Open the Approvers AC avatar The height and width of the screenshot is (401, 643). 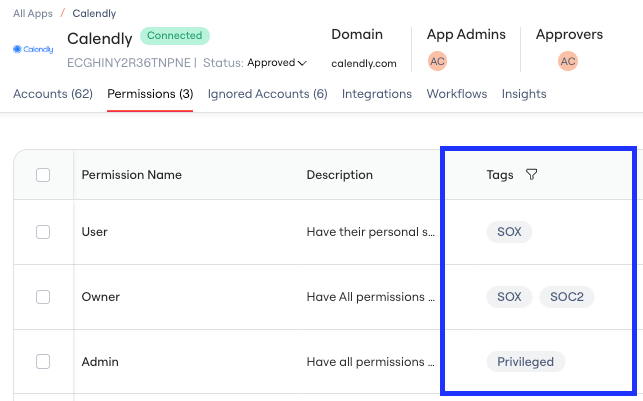568,62
